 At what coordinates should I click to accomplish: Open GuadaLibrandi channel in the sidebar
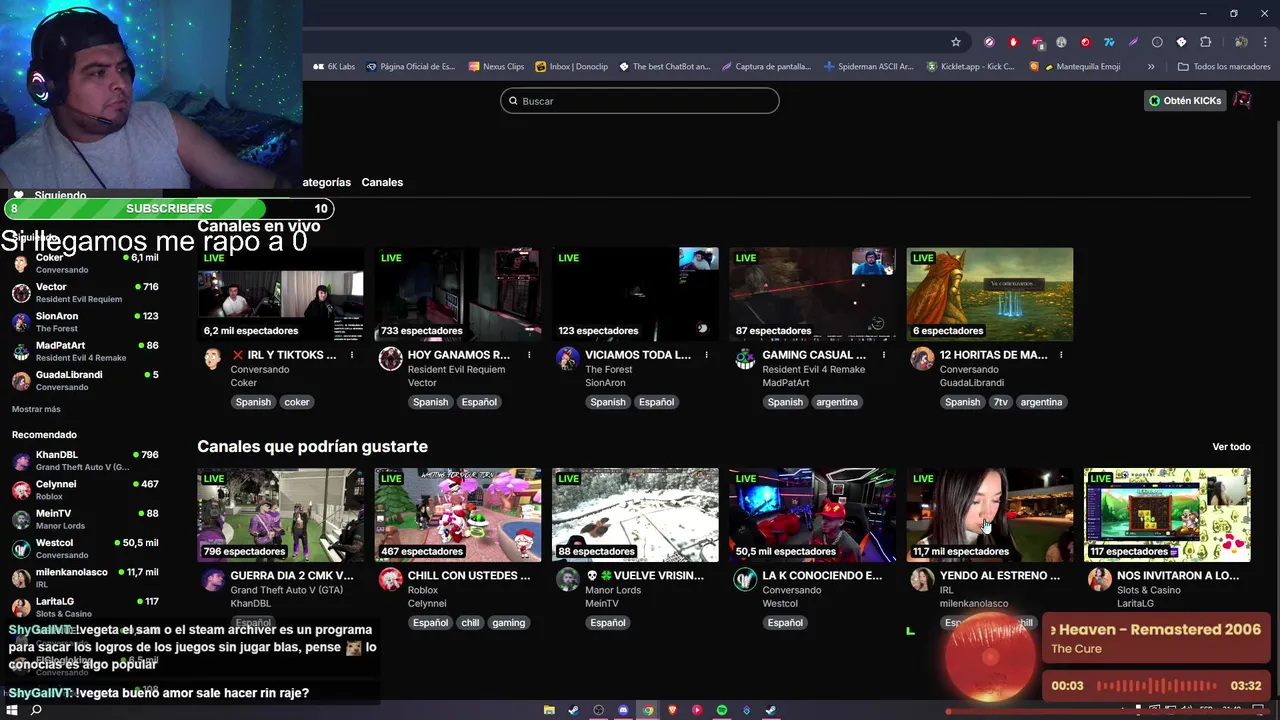(86, 380)
